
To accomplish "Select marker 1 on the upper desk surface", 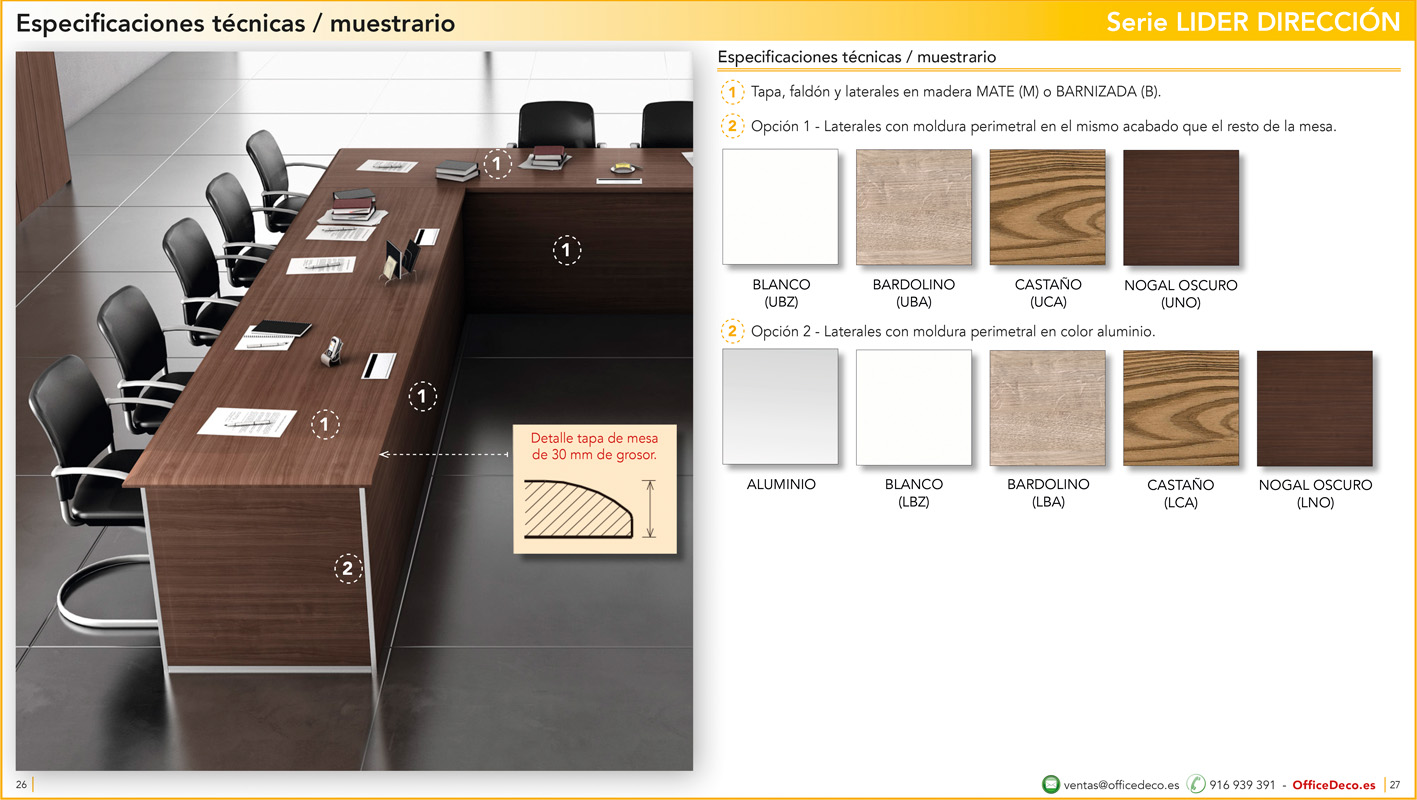I will click(496, 162).
